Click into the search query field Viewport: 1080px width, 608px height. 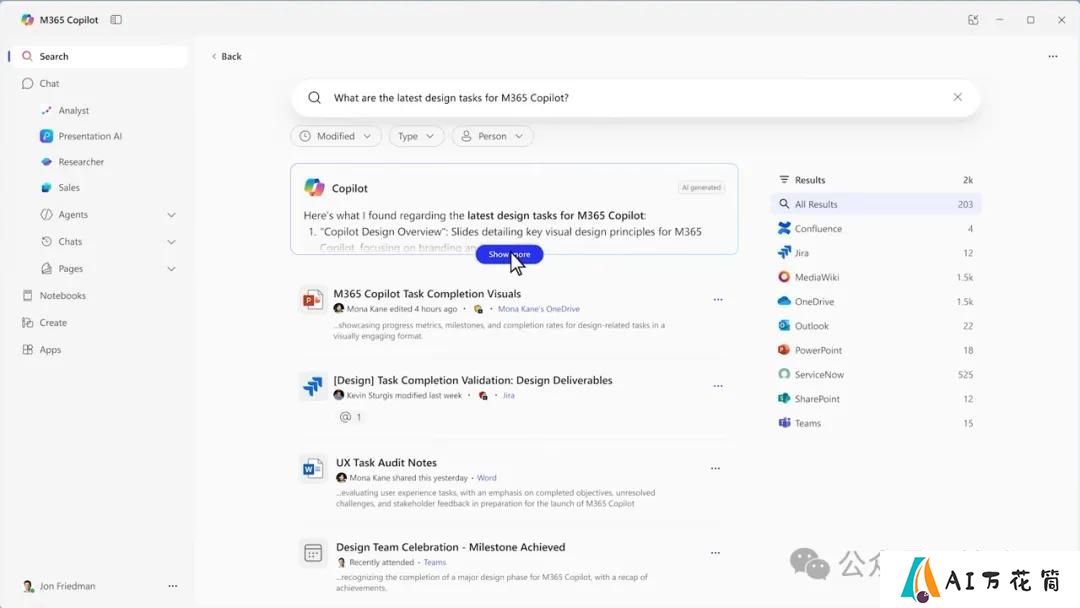(634, 98)
